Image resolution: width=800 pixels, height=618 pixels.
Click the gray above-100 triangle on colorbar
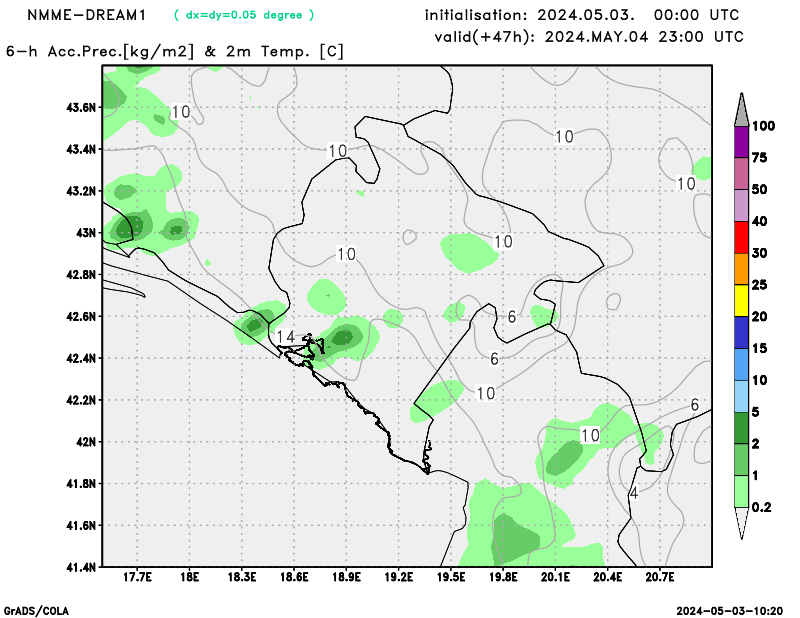741,109
